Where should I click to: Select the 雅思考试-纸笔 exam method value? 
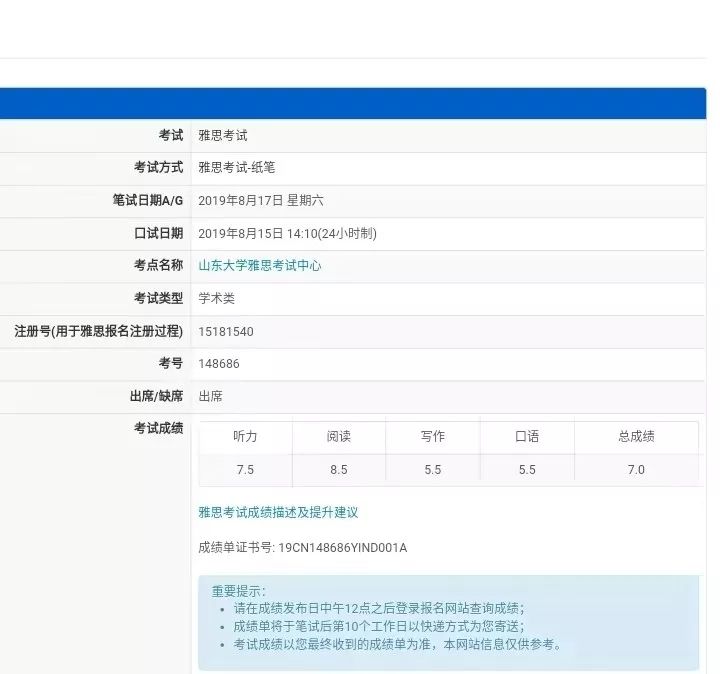[x=236, y=168]
